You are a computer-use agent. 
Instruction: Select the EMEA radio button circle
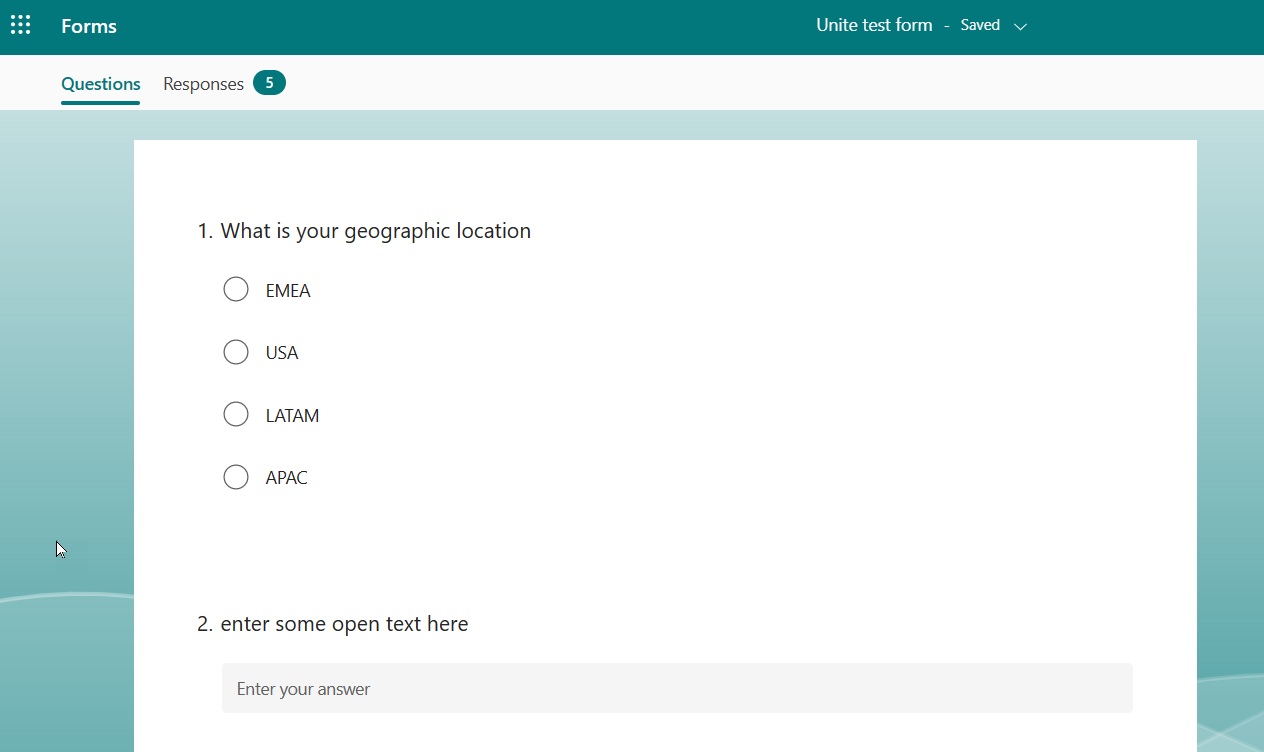coord(236,290)
